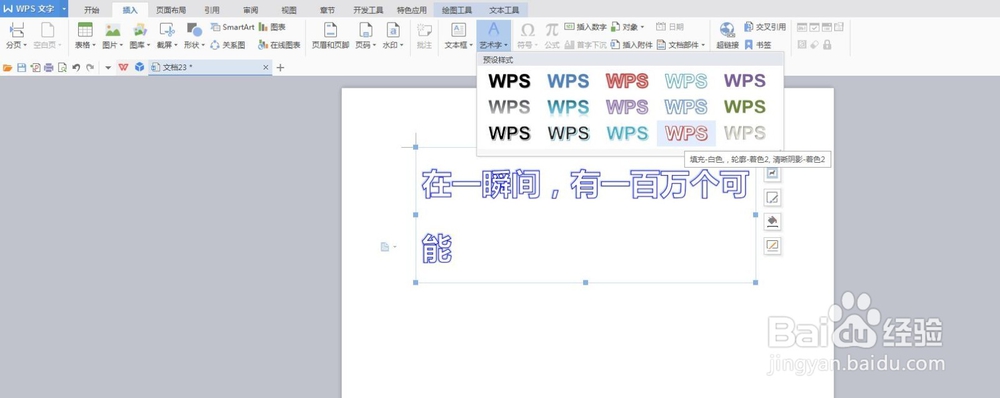Open the paragraph layout marker dropdown left of text

coord(388,247)
